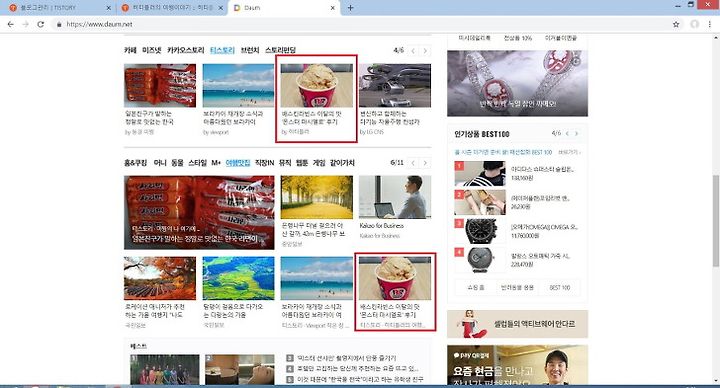
Task: Open the Chrome three-dot menu
Action: [x=709, y=24]
